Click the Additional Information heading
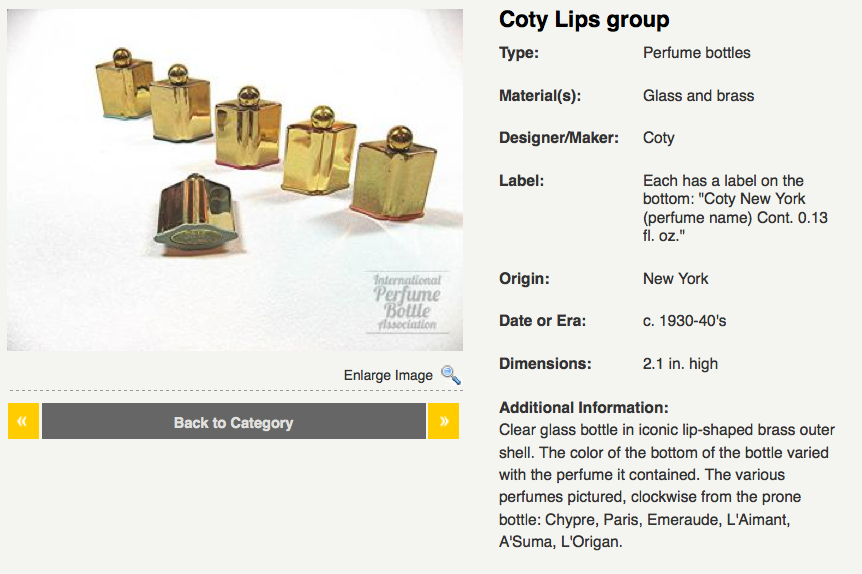This screenshot has width=862, height=574. [583, 407]
